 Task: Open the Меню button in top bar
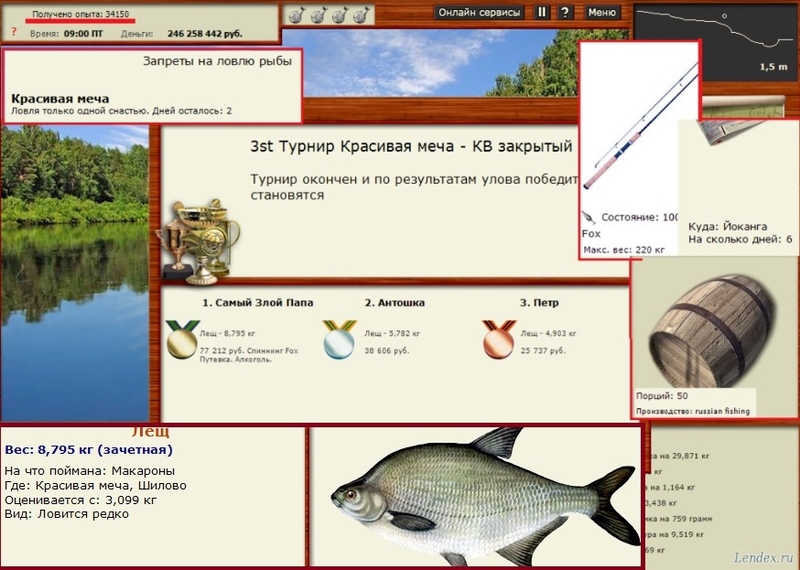601,13
